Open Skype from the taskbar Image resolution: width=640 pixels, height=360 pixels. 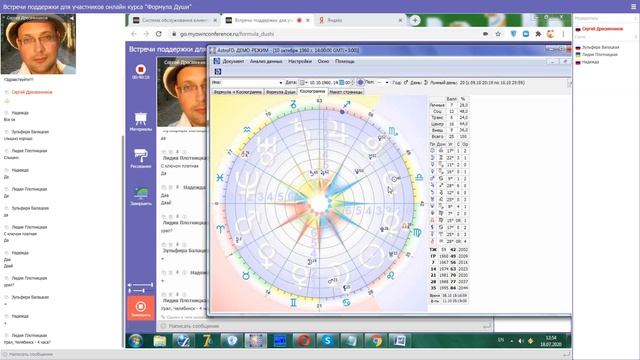tap(327, 340)
